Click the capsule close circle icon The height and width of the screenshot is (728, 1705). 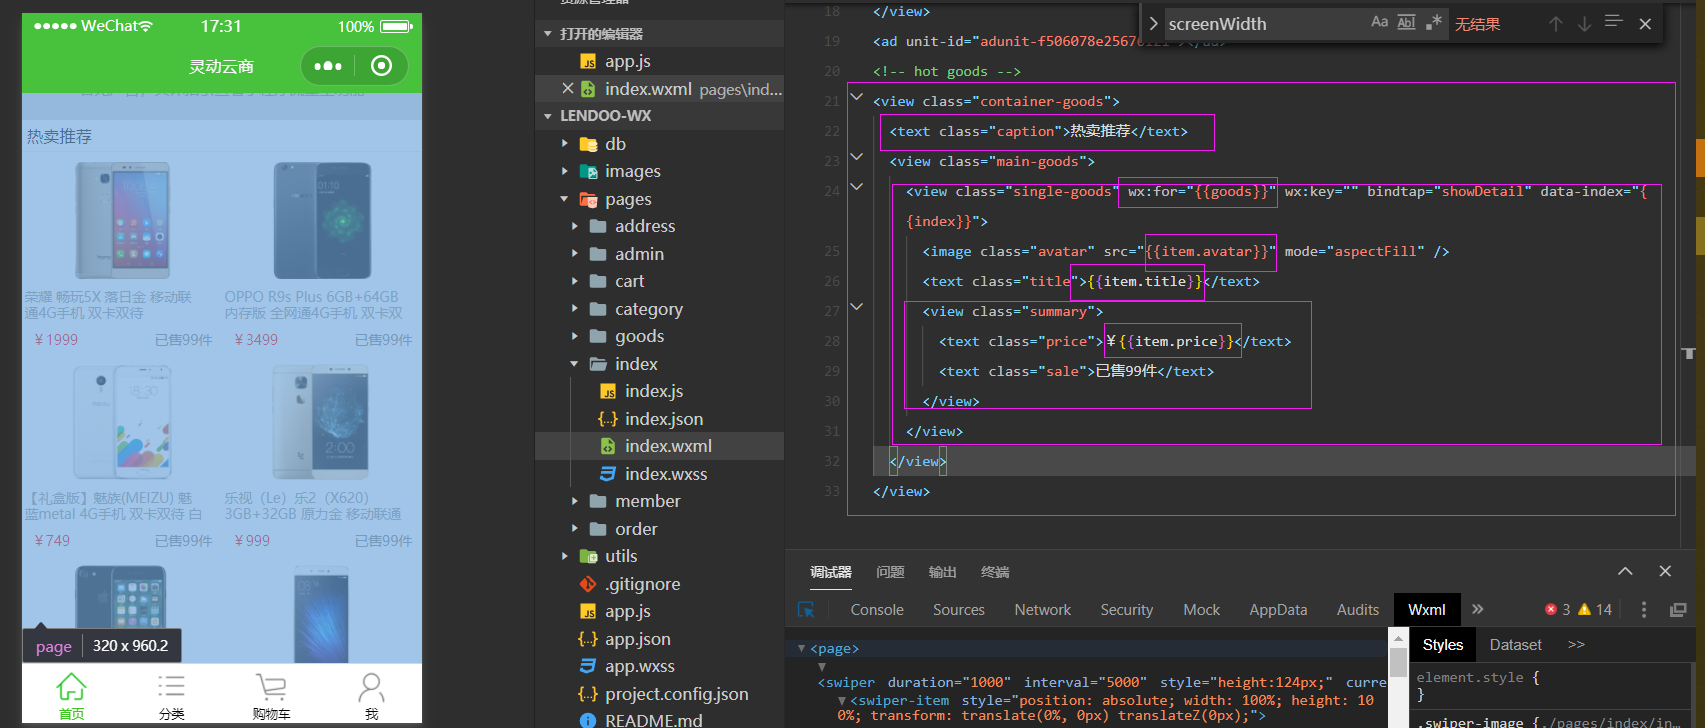381,66
